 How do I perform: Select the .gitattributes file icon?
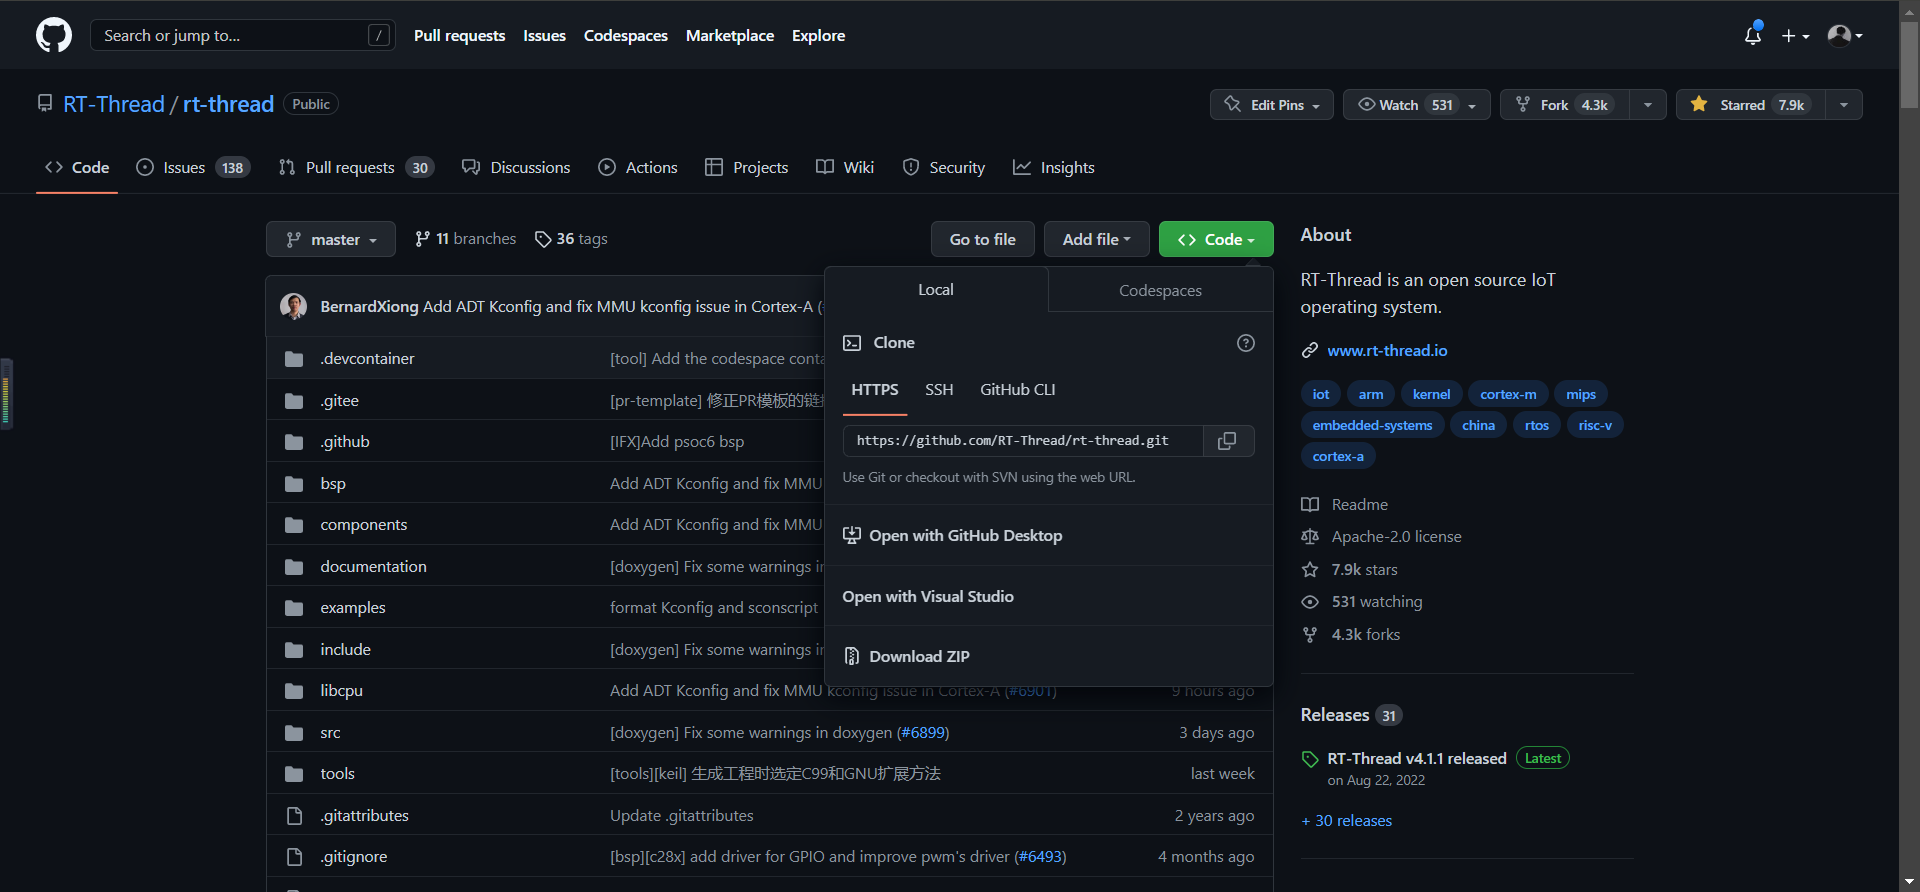pyautogui.click(x=294, y=816)
